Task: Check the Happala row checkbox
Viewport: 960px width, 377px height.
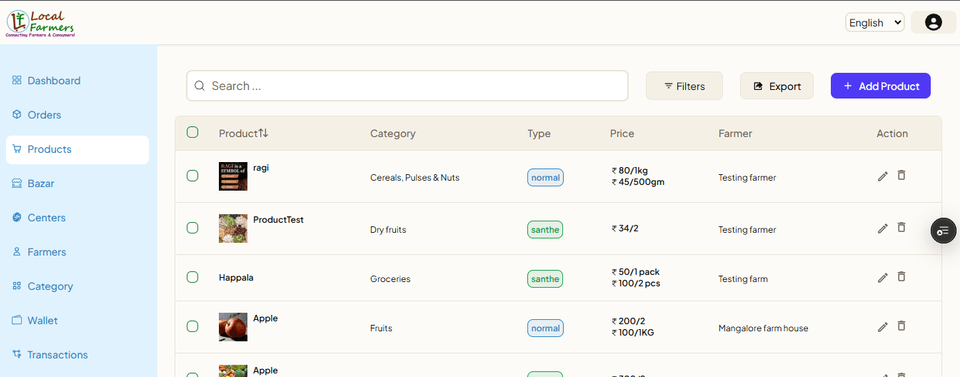Action: click(192, 277)
